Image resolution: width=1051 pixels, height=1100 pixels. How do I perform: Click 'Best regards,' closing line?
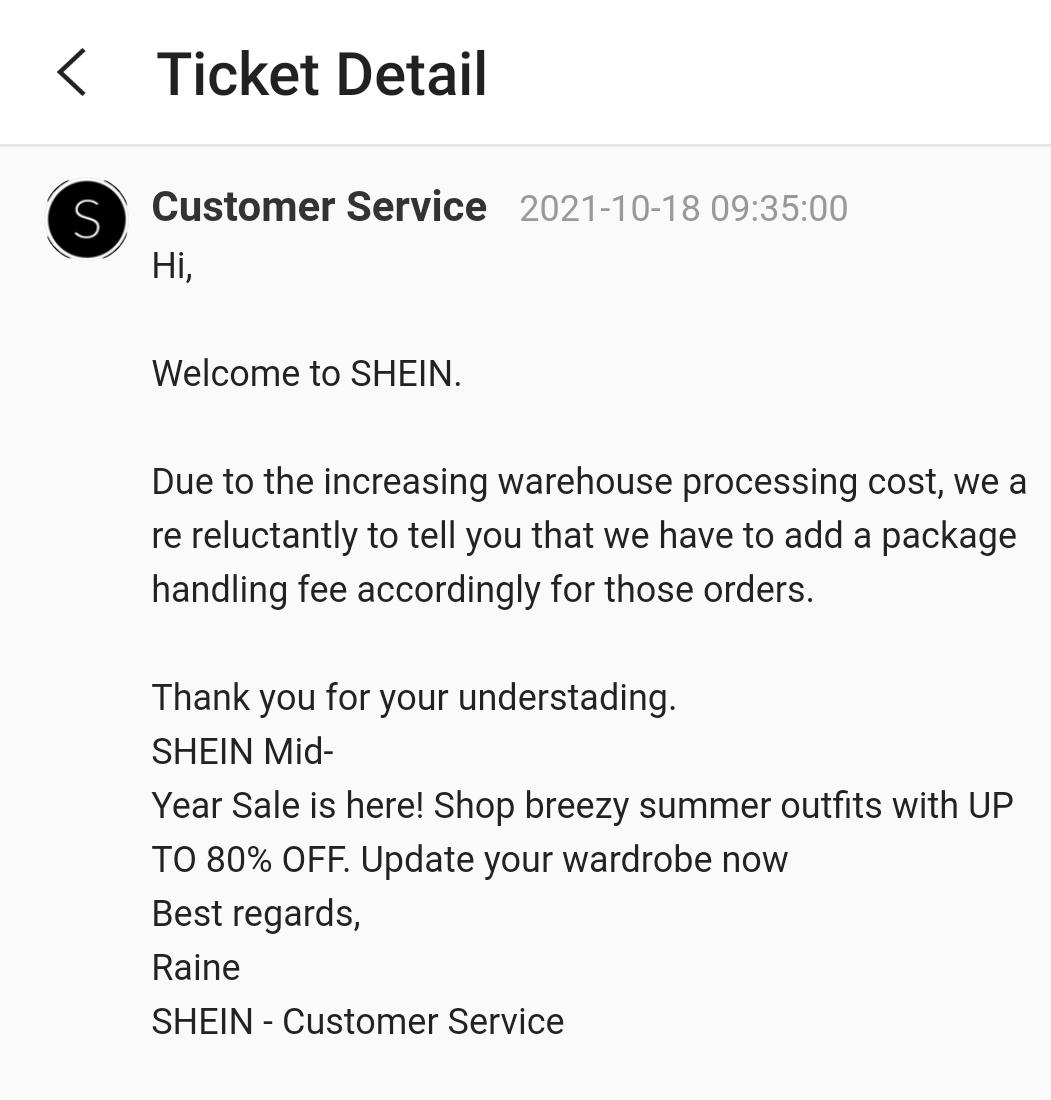coord(255,913)
